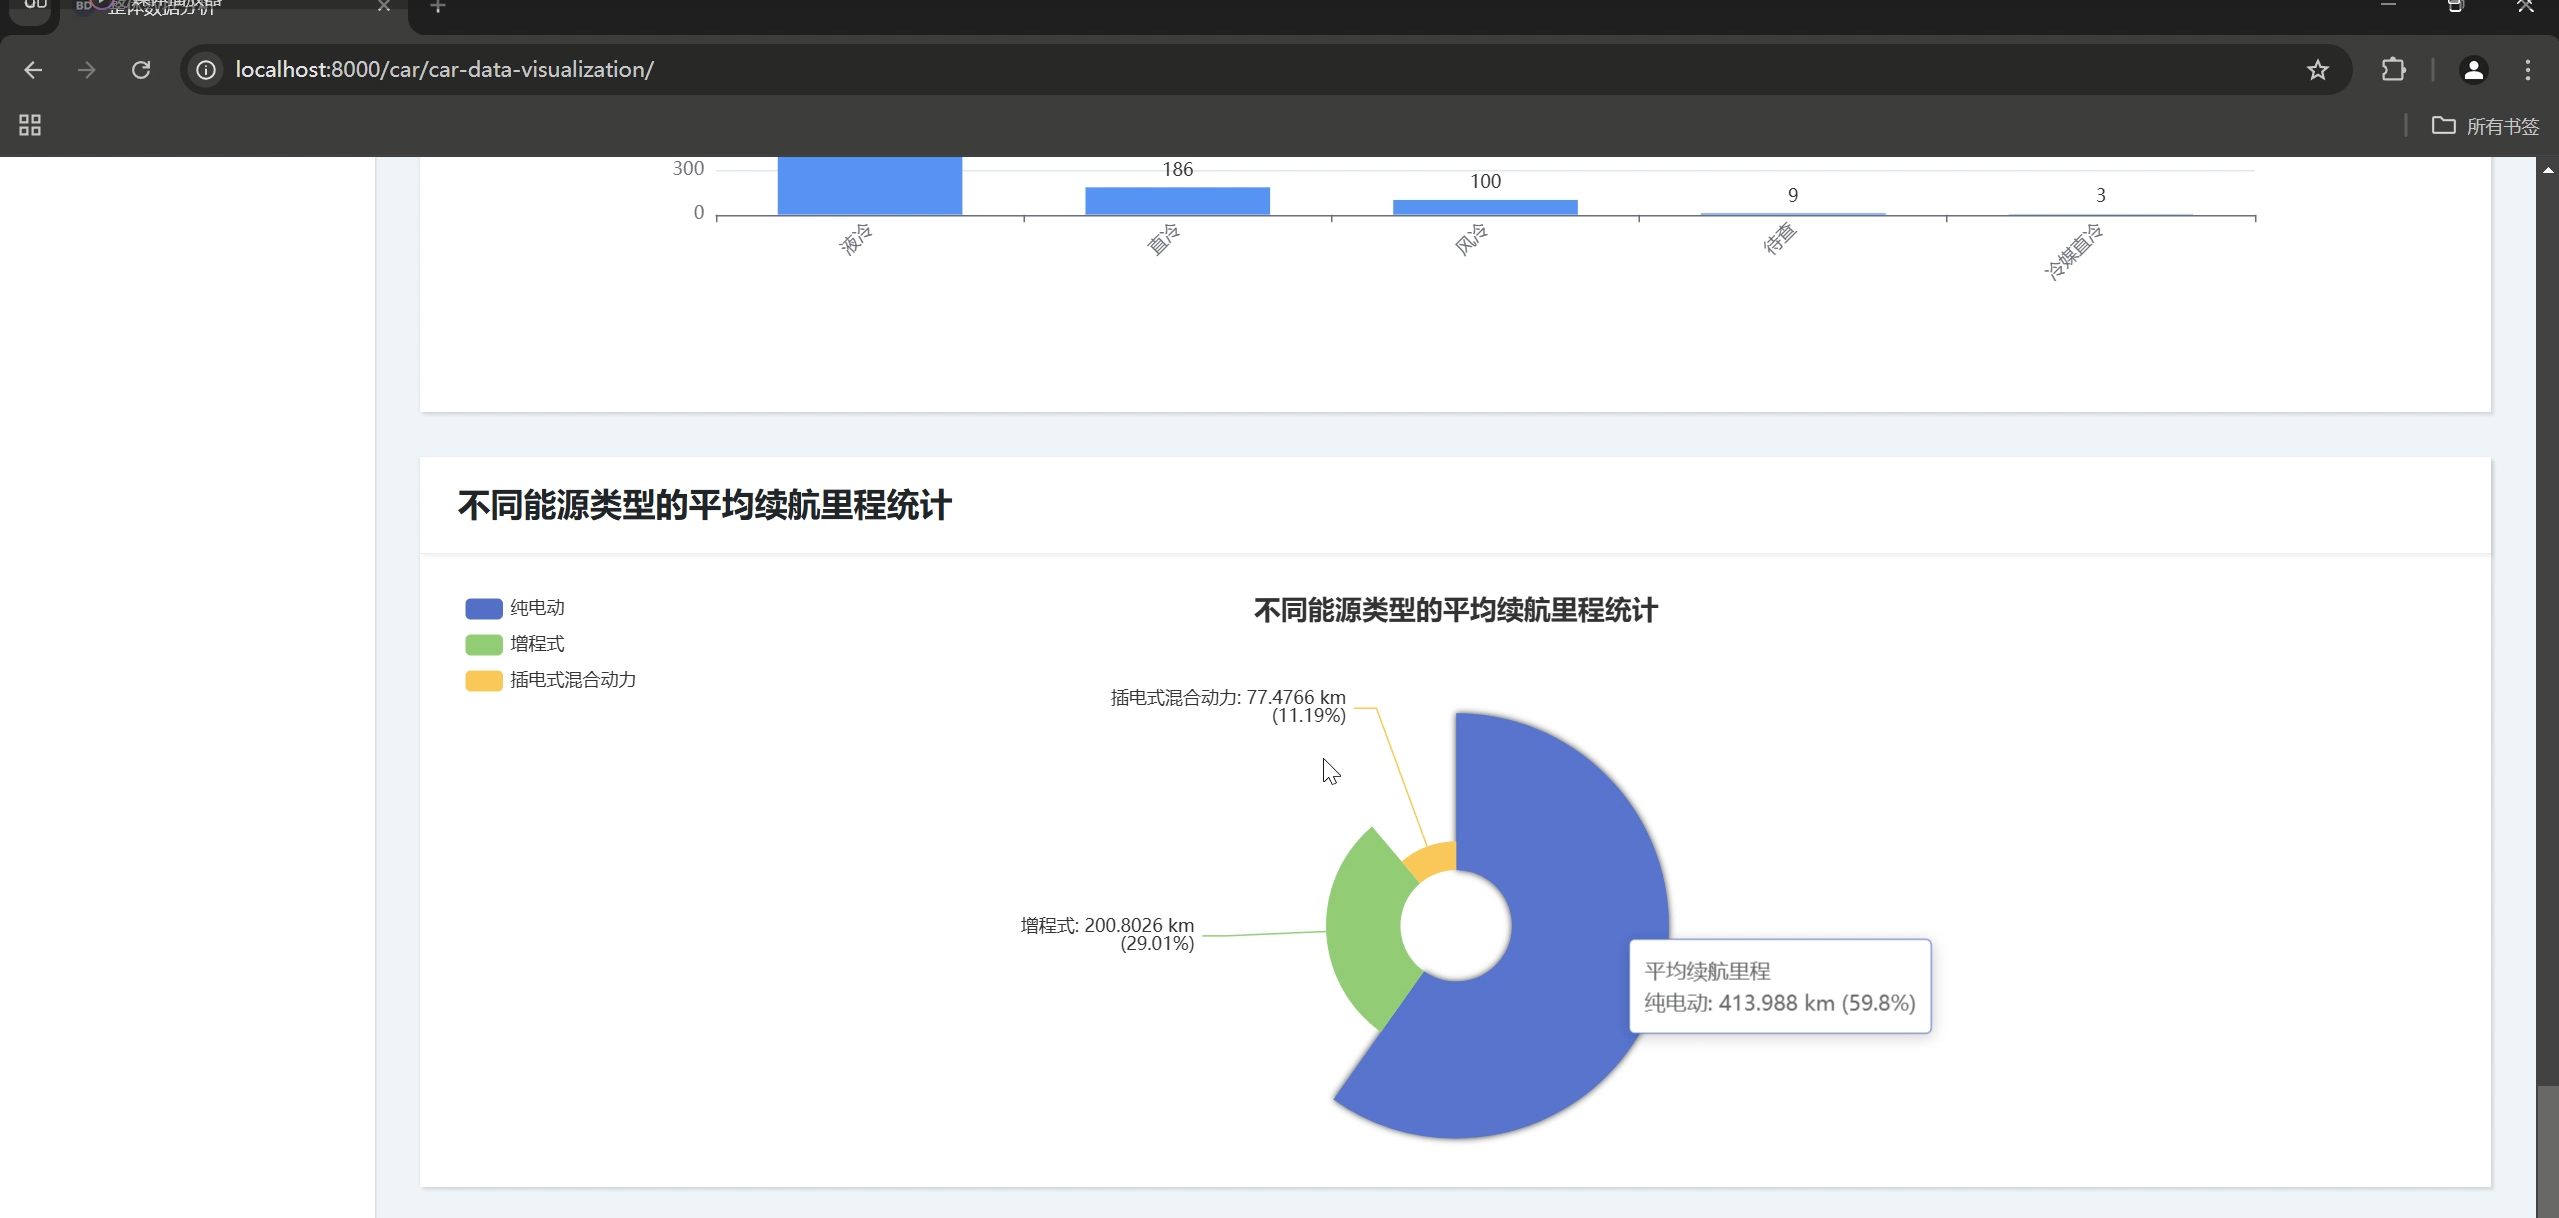Click the blue 纯电动 pie slice
Screen dimensions: 2559x1218
[x=1570, y=900]
